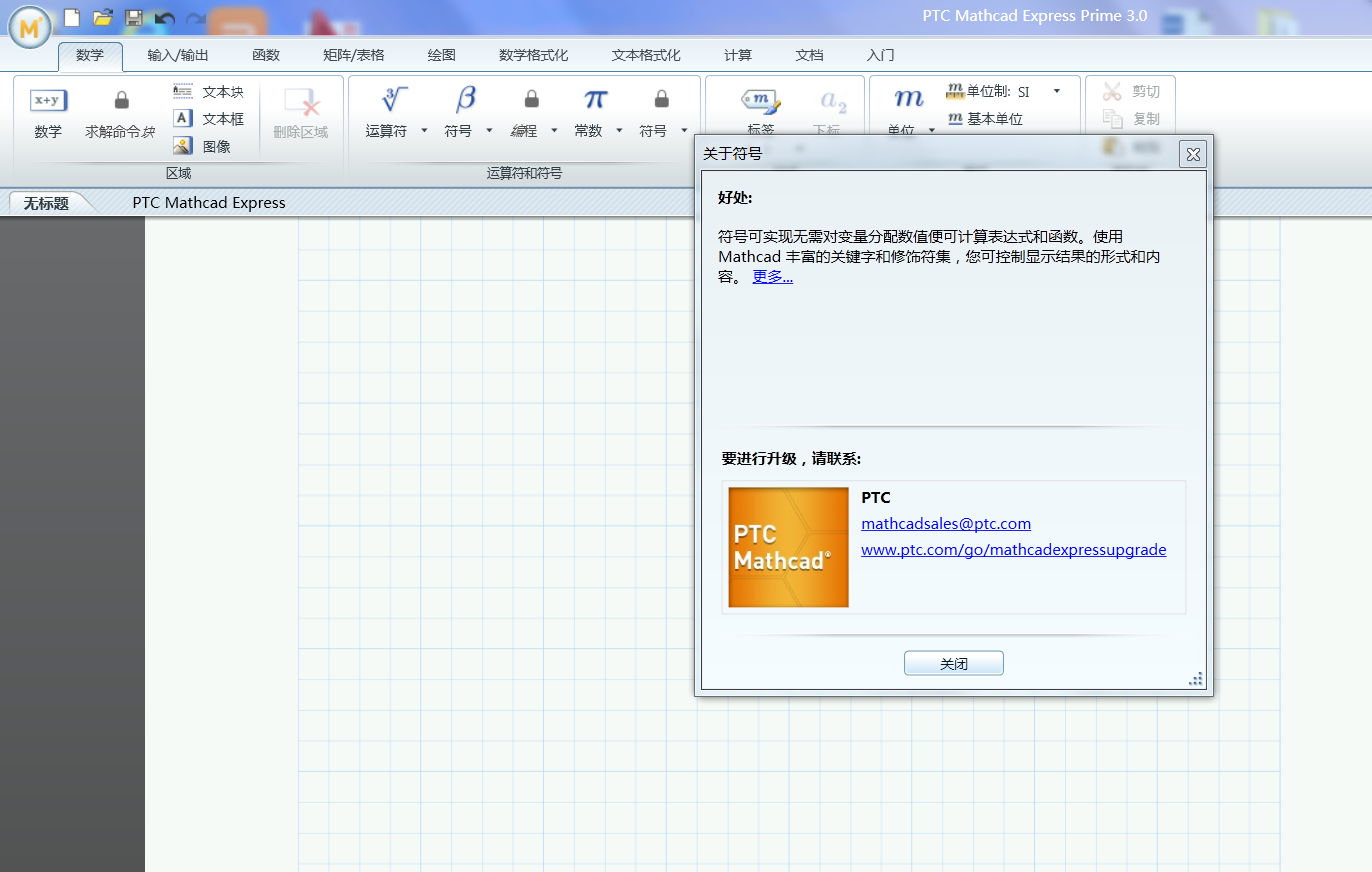
Task: Click the open file folder icon
Action: pyautogui.click(x=102, y=17)
